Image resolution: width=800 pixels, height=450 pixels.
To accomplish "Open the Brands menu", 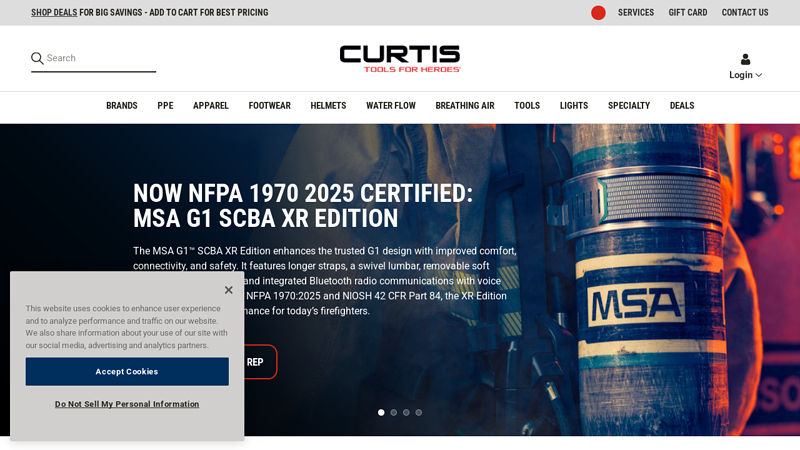I will [x=121, y=106].
